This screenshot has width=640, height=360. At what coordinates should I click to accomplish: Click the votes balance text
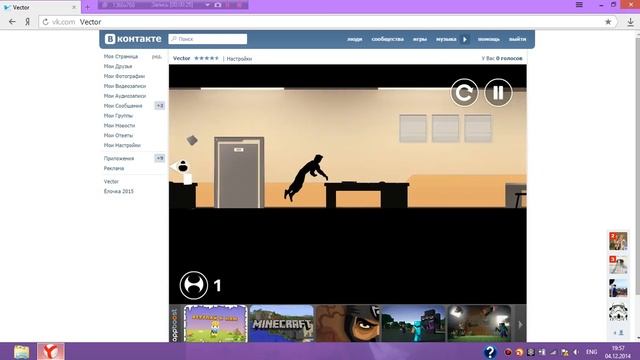pyautogui.click(x=502, y=58)
